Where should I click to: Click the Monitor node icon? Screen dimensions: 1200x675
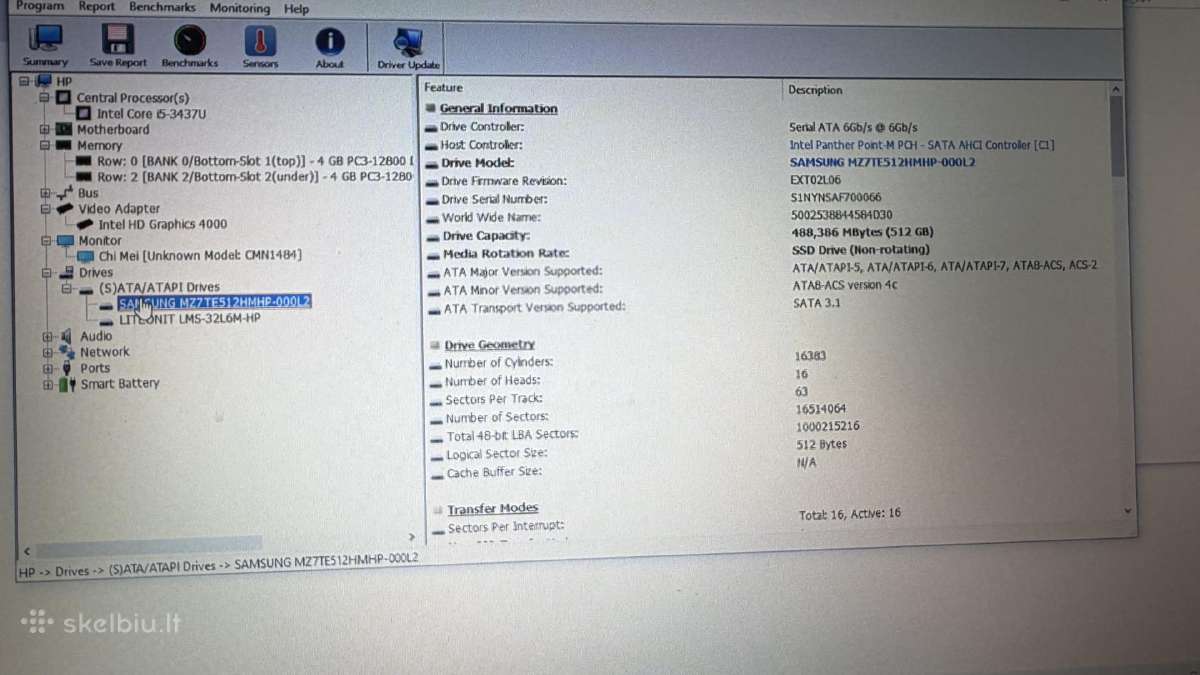point(65,240)
